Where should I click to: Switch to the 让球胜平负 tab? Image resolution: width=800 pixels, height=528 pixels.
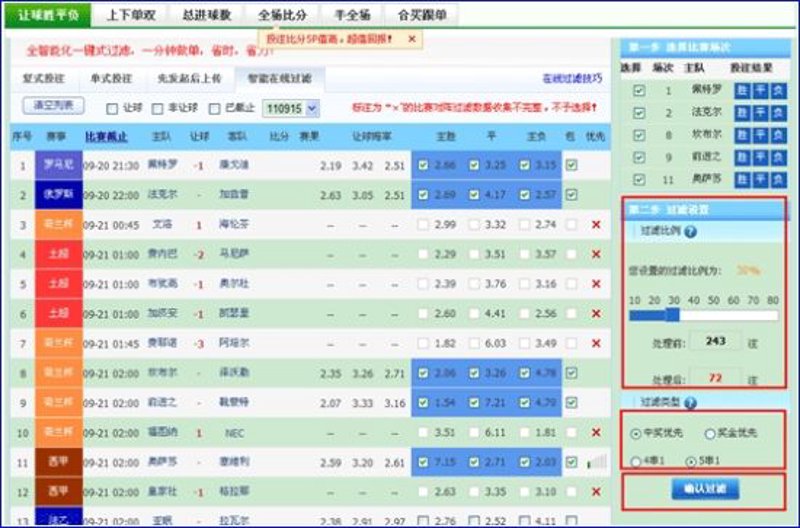coord(48,15)
